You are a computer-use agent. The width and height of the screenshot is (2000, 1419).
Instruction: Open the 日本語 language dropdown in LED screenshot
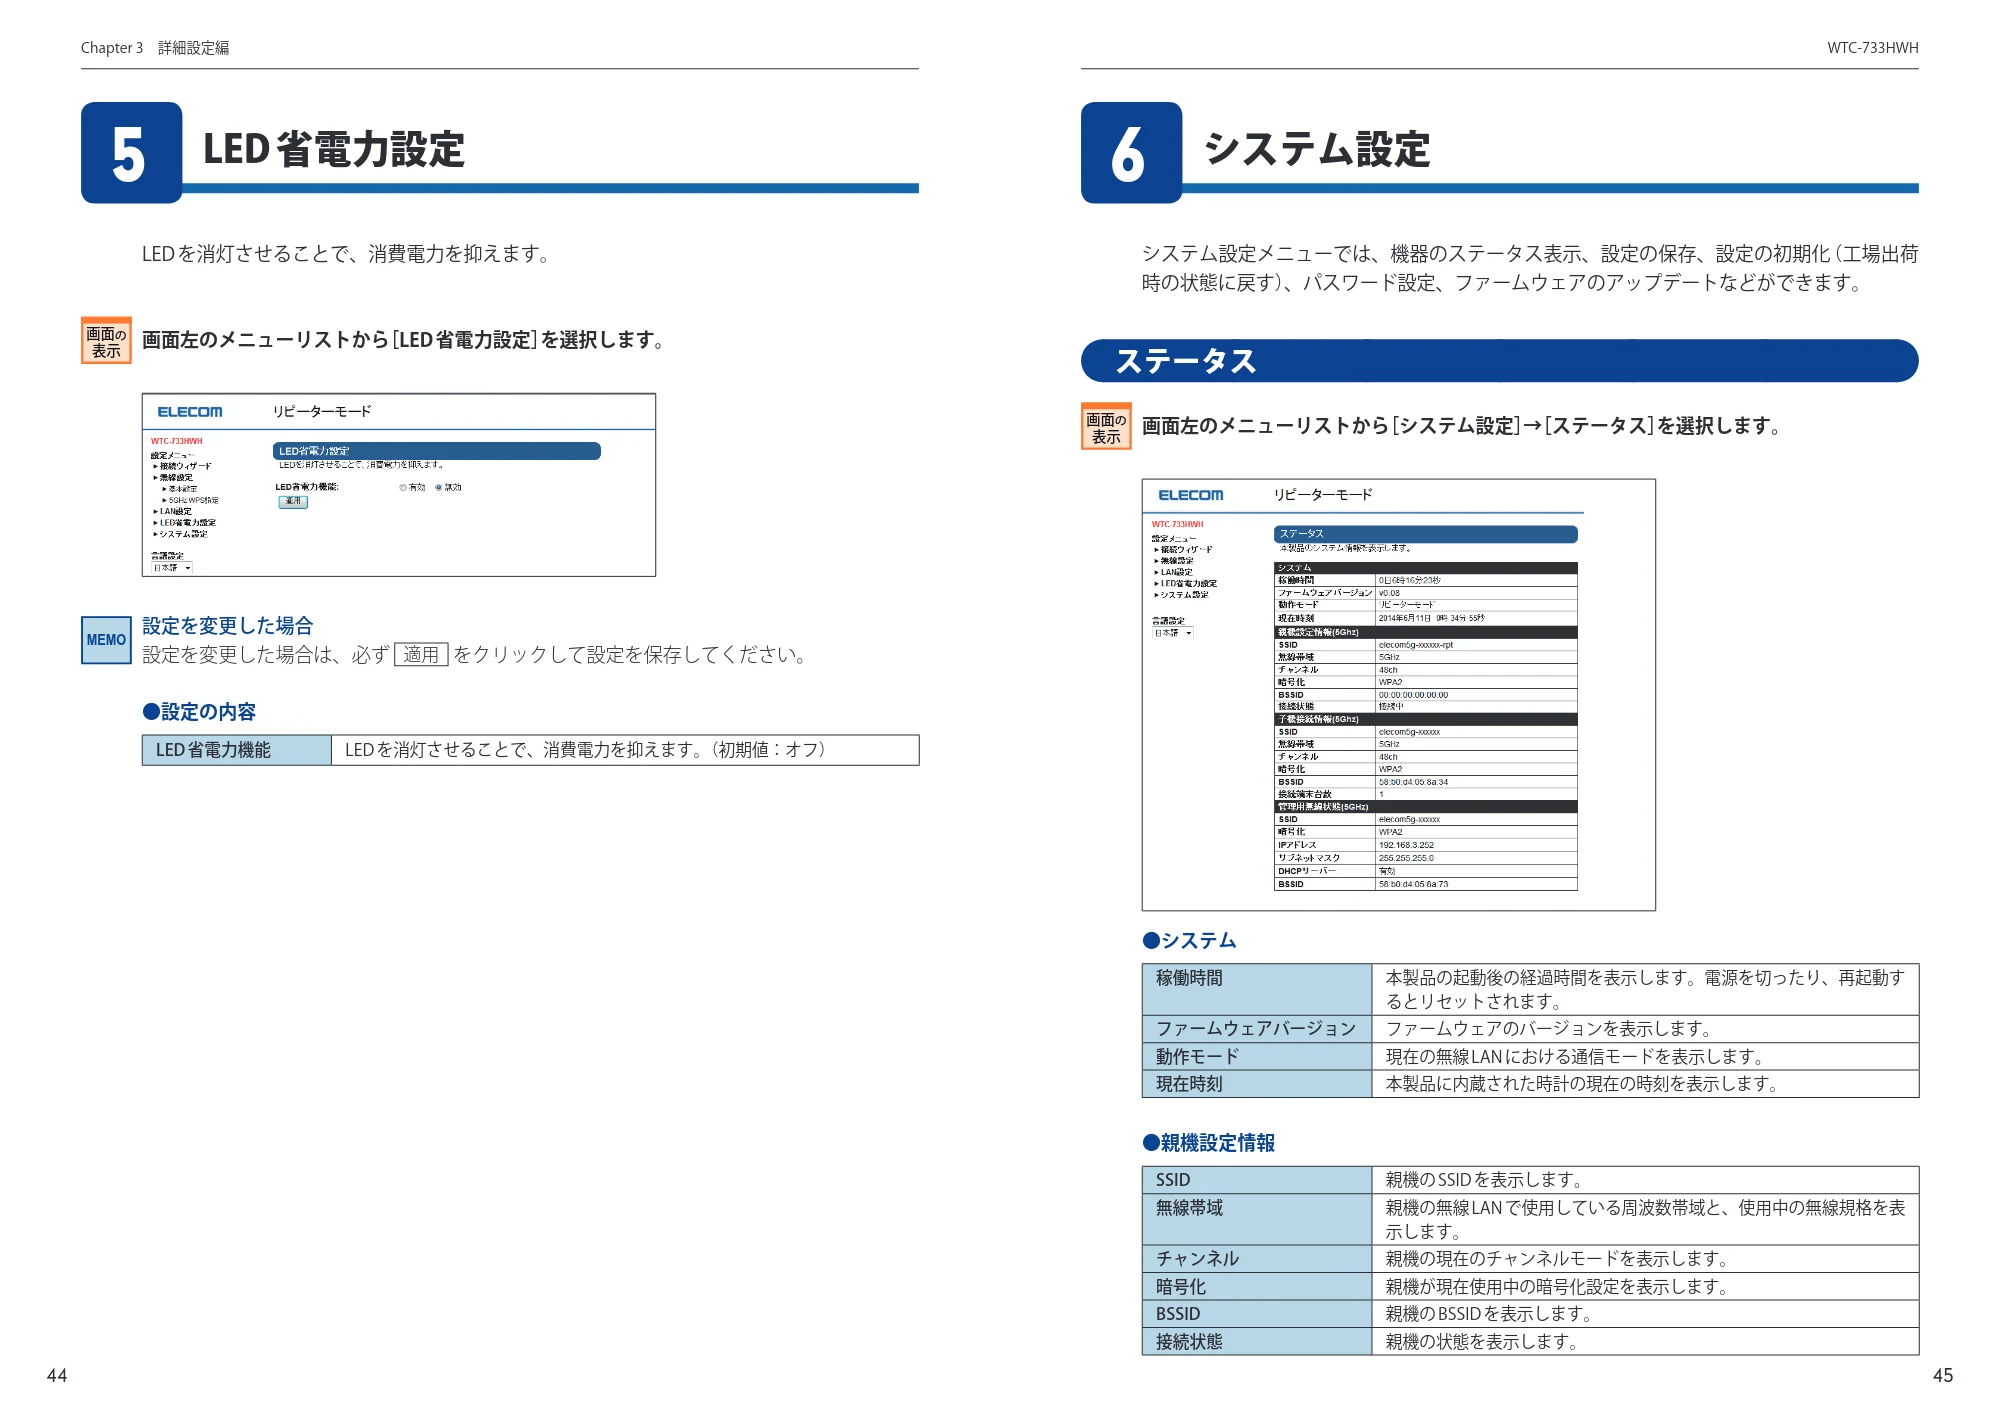172,568
